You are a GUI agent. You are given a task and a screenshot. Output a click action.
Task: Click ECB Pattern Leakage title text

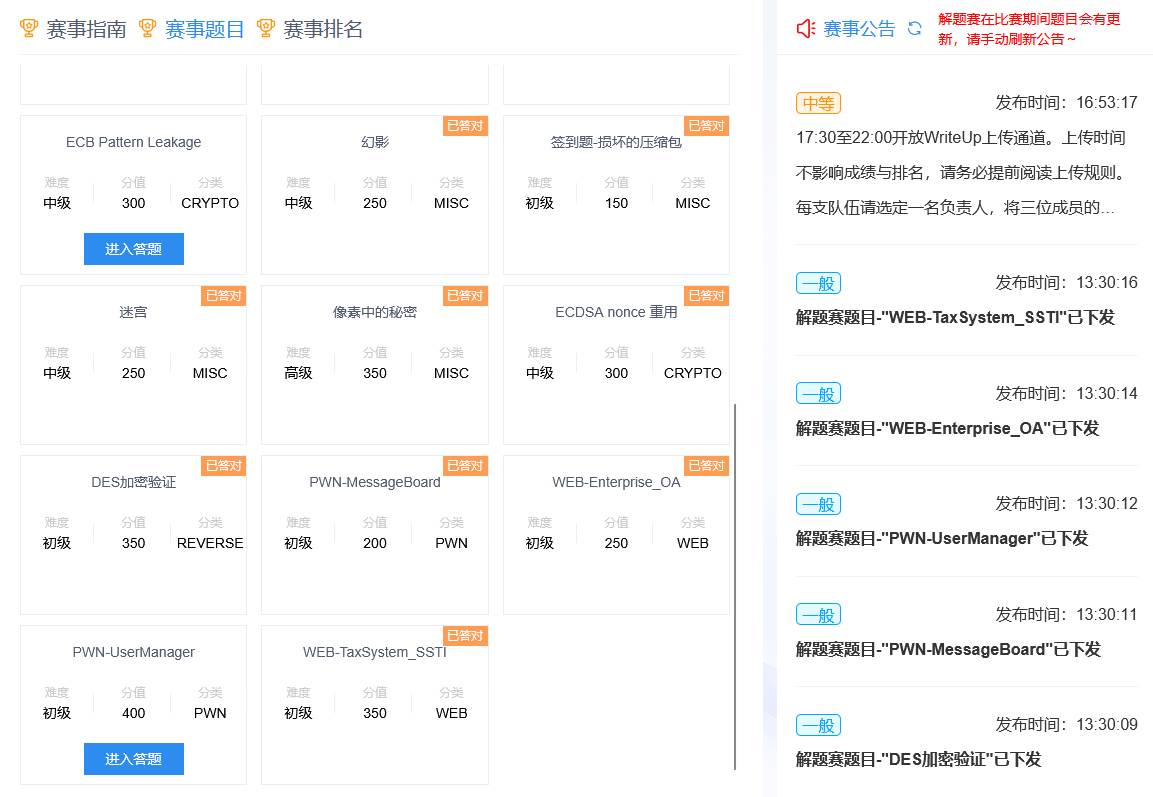(134, 142)
